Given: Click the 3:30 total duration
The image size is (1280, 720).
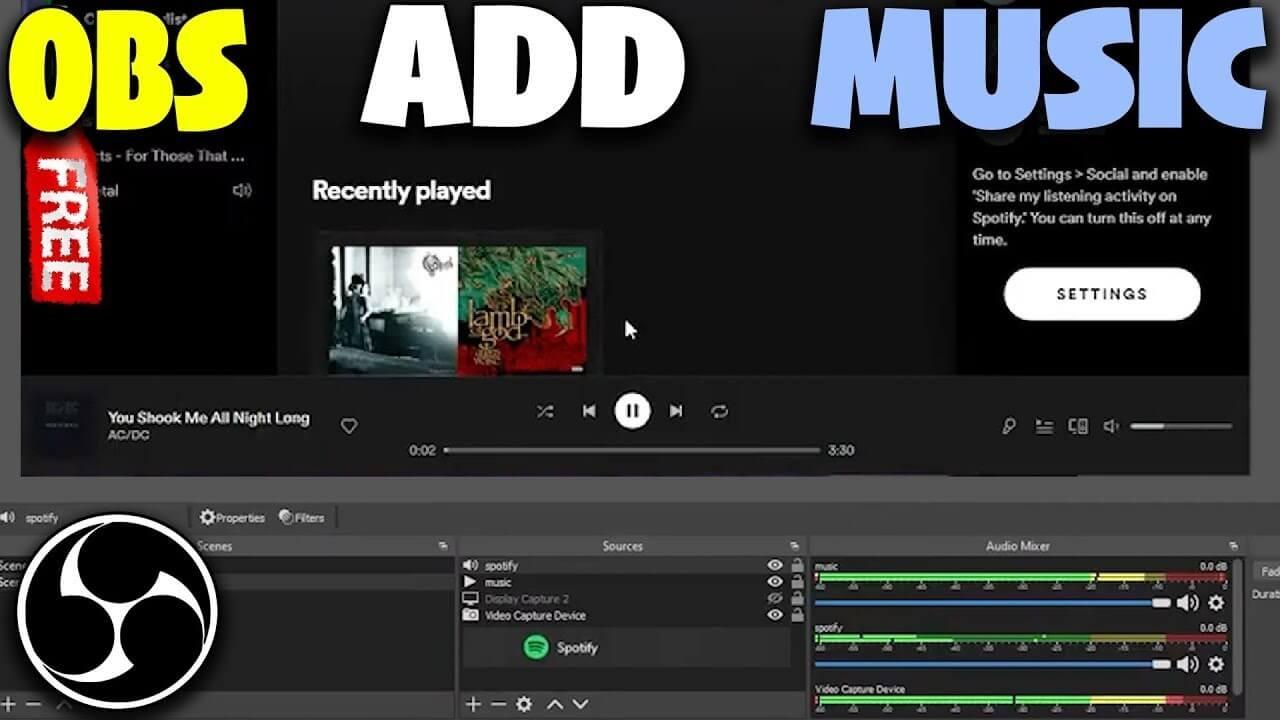Looking at the screenshot, I should (x=841, y=450).
